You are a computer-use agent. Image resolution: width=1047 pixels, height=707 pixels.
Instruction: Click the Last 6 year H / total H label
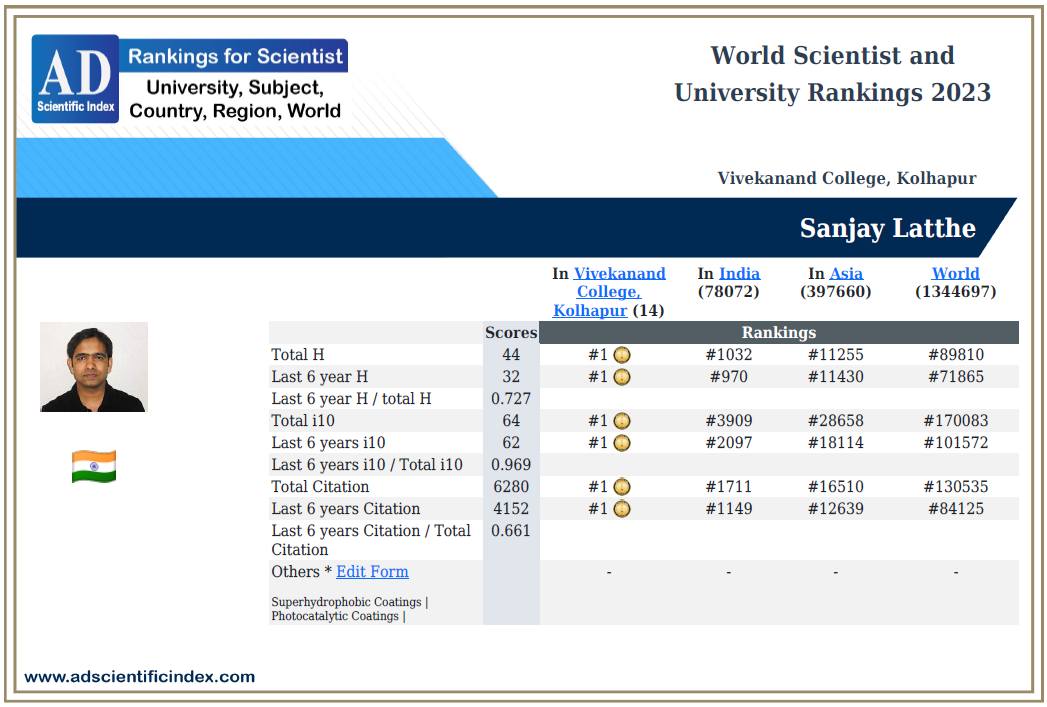(351, 399)
